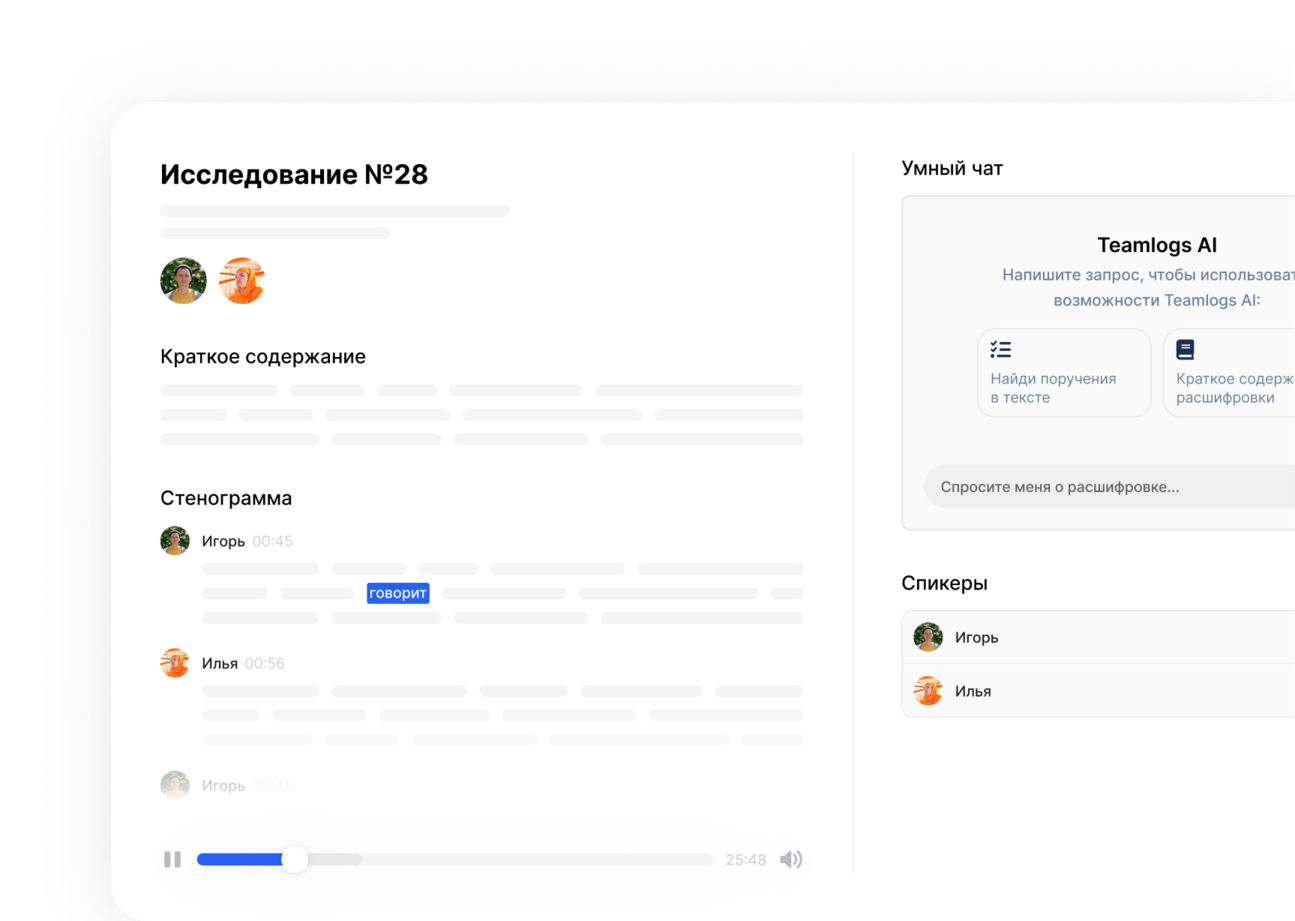Jump to timestamp 00:56 next to Илья
The height and width of the screenshot is (921, 1295).
tap(265, 663)
